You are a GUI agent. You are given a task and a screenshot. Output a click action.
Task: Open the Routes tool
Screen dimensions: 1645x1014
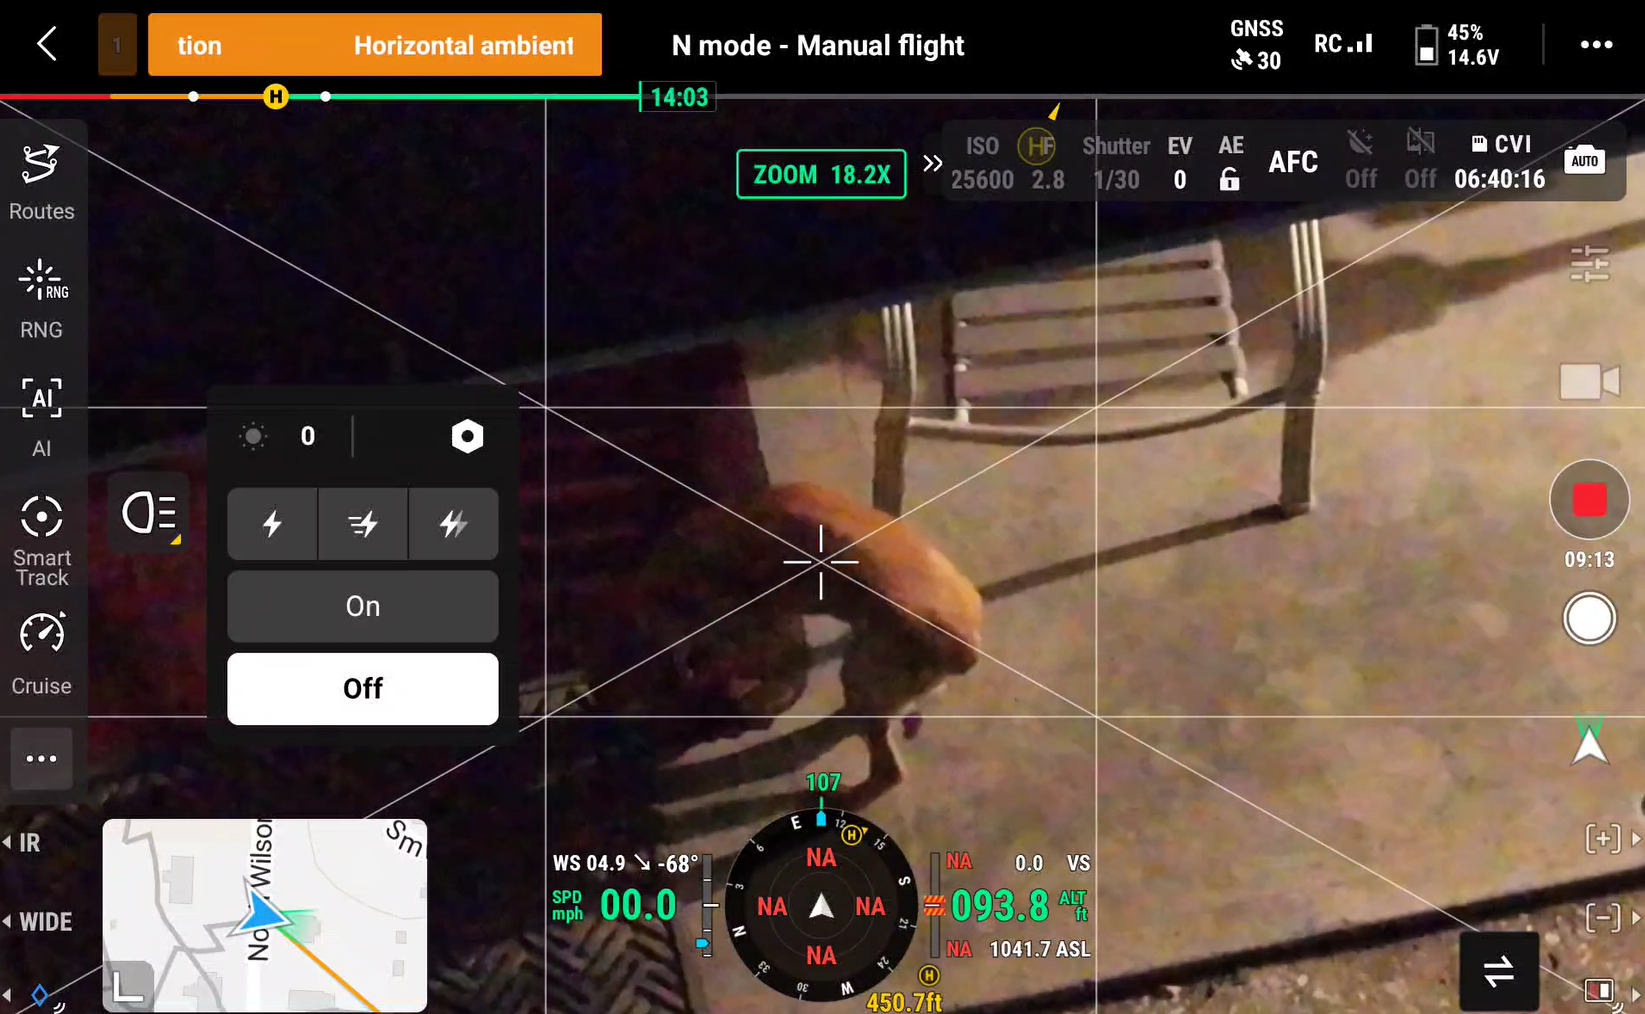[x=41, y=182]
